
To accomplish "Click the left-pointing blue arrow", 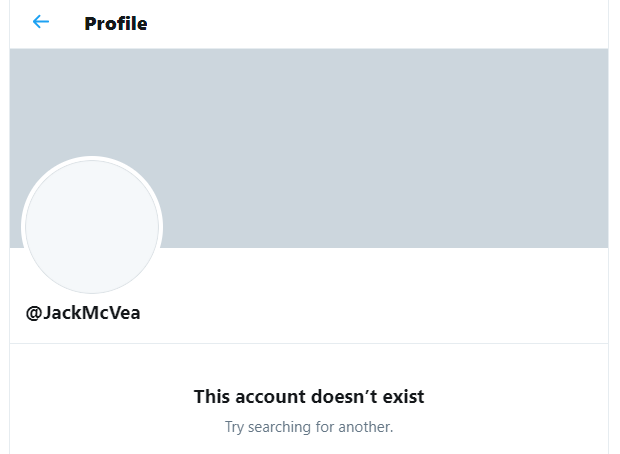I will point(41,22).
